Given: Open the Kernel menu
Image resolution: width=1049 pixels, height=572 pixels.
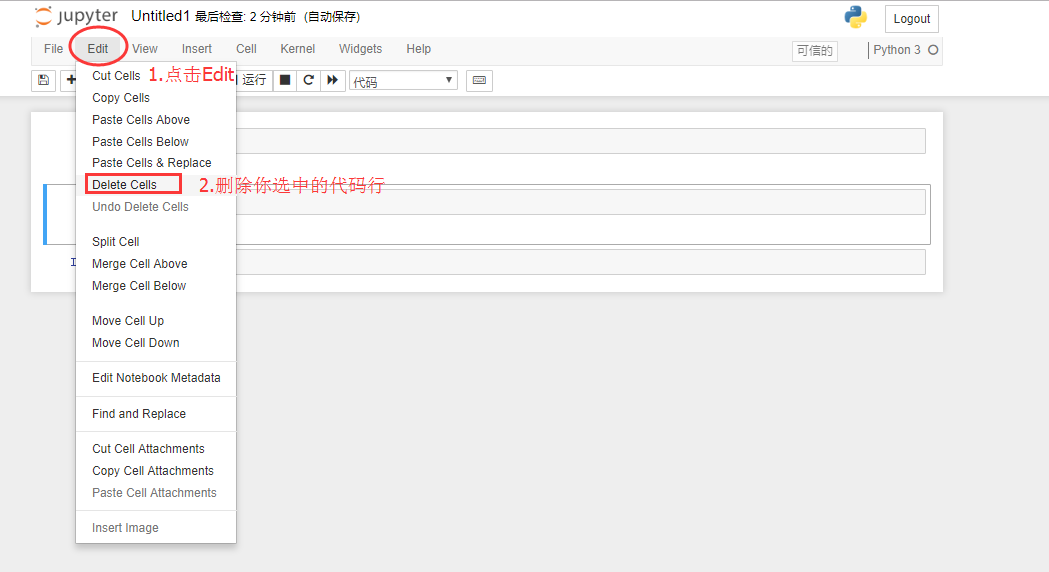Looking at the screenshot, I should [297, 49].
